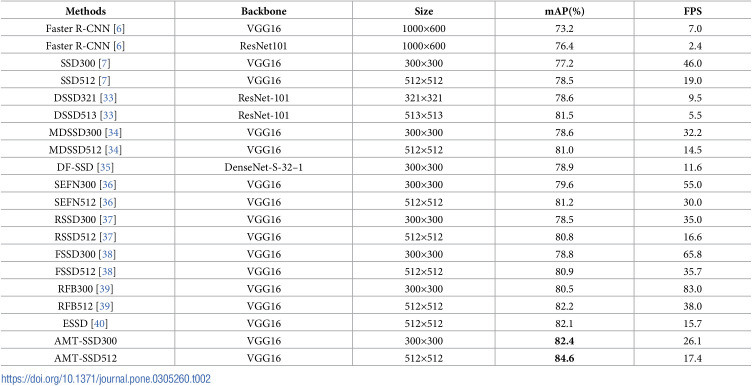Screen dimensions: 752x386
Task: Click citation 6 in the Faster R-CNN ResNet101 row
Action: click(119, 46)
